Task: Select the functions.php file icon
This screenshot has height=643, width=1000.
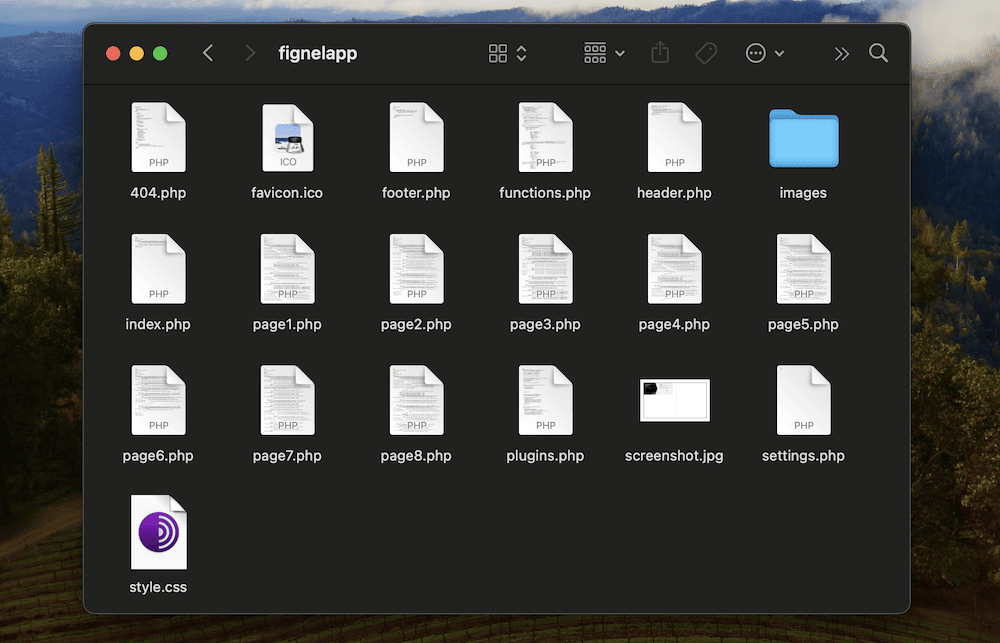Action: (545, 137)
